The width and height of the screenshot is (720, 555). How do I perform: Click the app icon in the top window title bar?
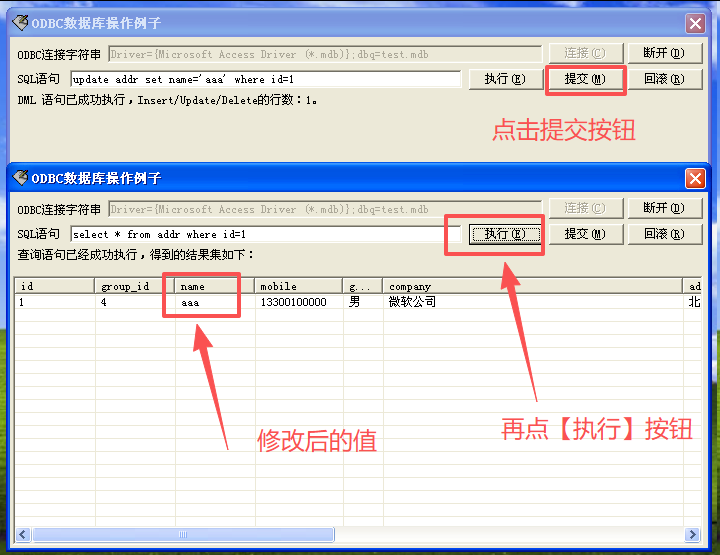20,22
